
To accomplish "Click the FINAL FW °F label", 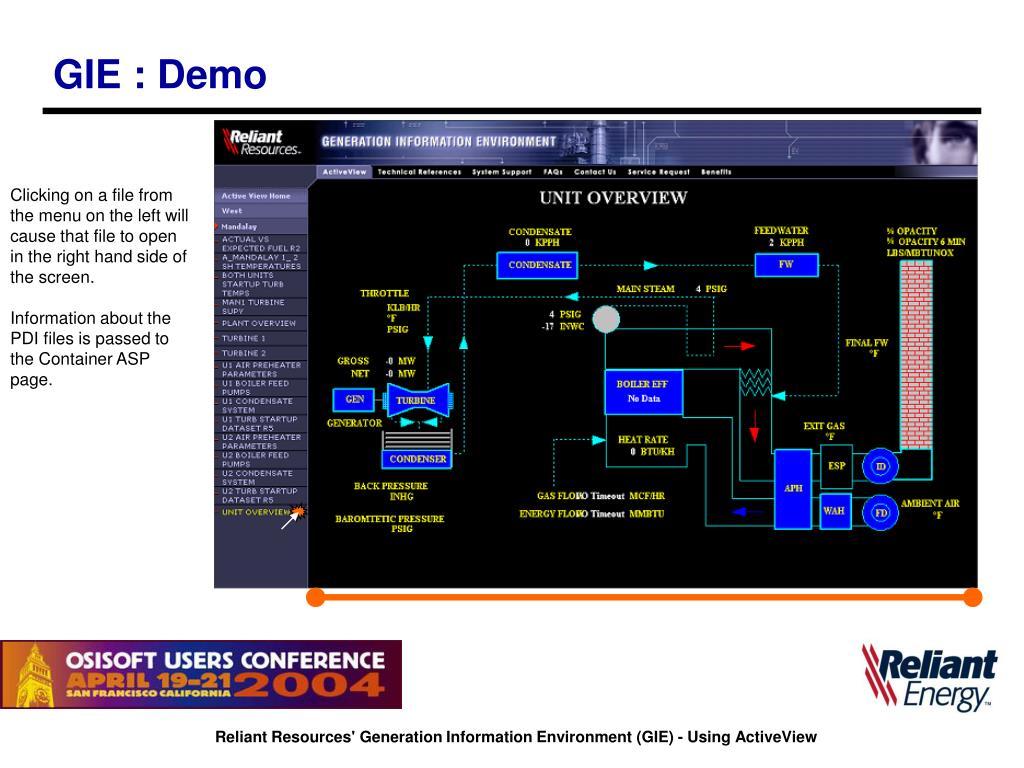I will [x=867, y=348].
